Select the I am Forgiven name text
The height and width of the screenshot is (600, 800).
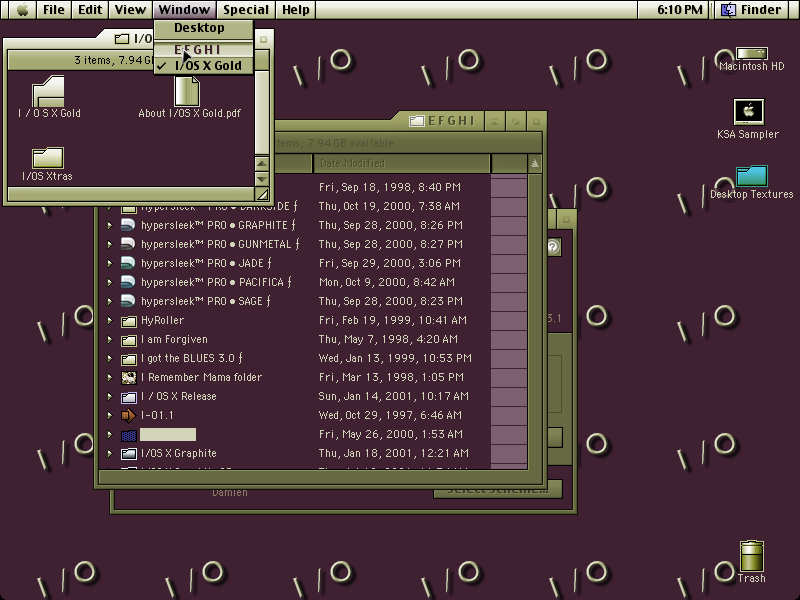[x=174, y=339]
